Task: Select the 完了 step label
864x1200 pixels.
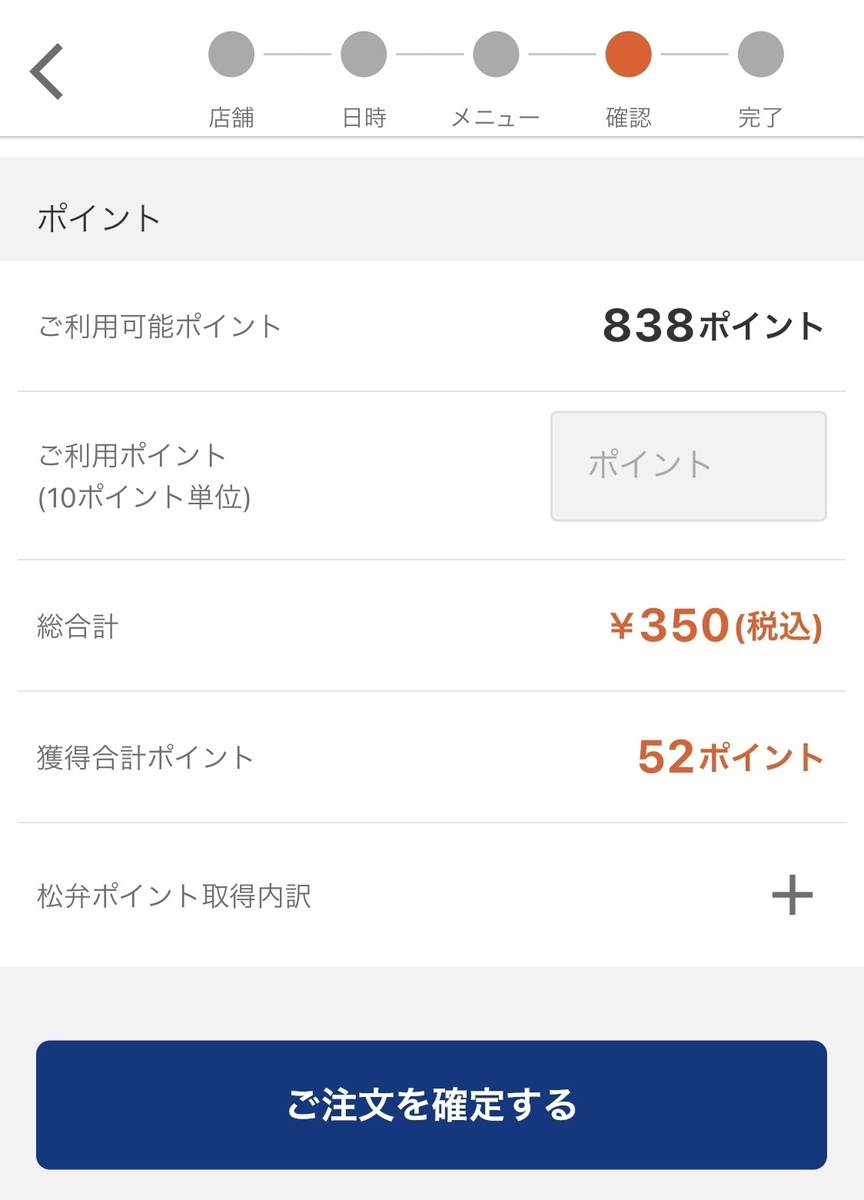Action: tap(760, 118)
